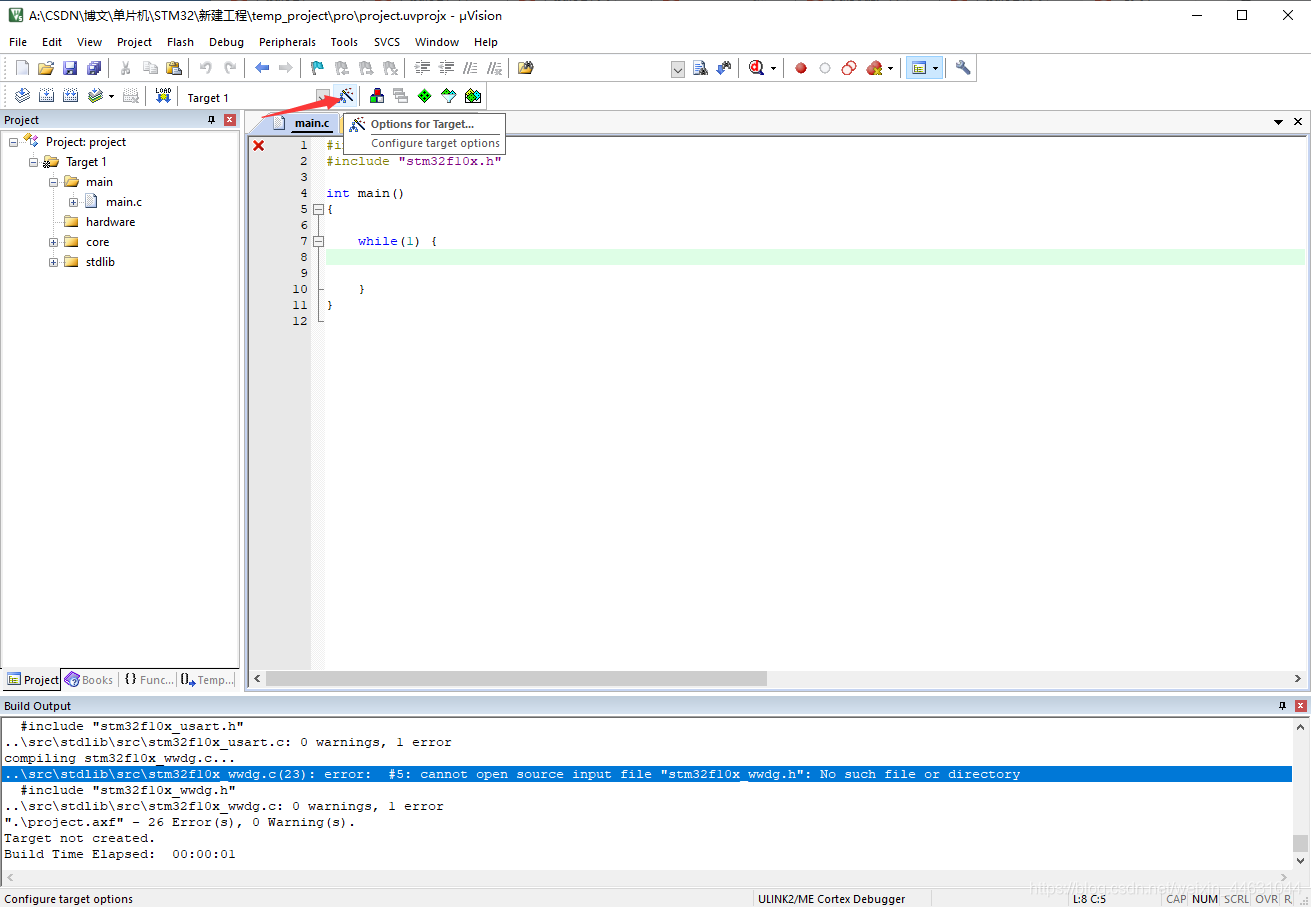
Task: Click the Cut scissors icon
Action: 126,68
